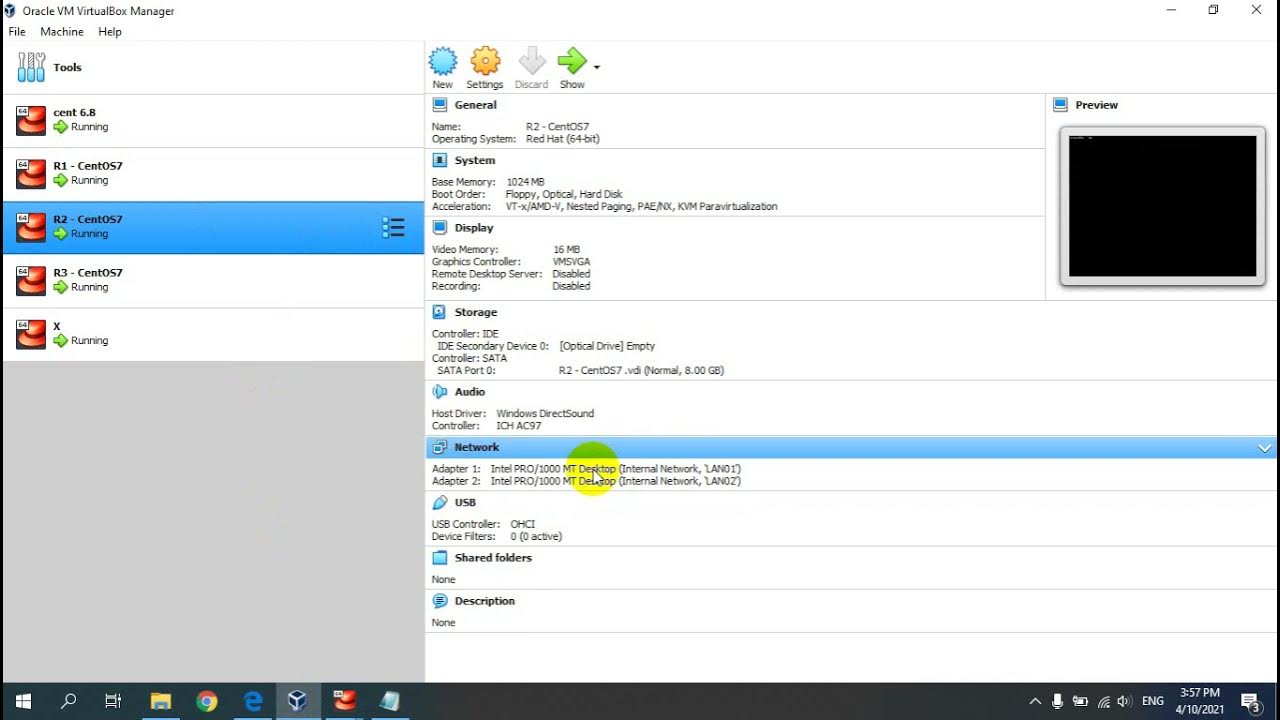Click the Network section adapter icon

(x=440, y=447)
